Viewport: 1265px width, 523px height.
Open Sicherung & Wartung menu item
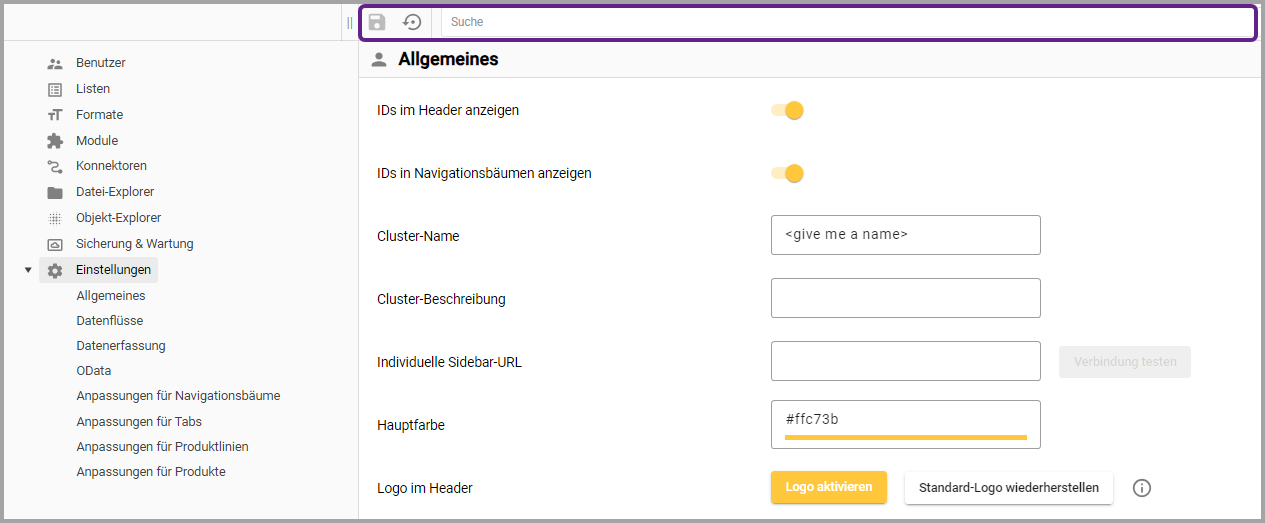click(134, 244)
